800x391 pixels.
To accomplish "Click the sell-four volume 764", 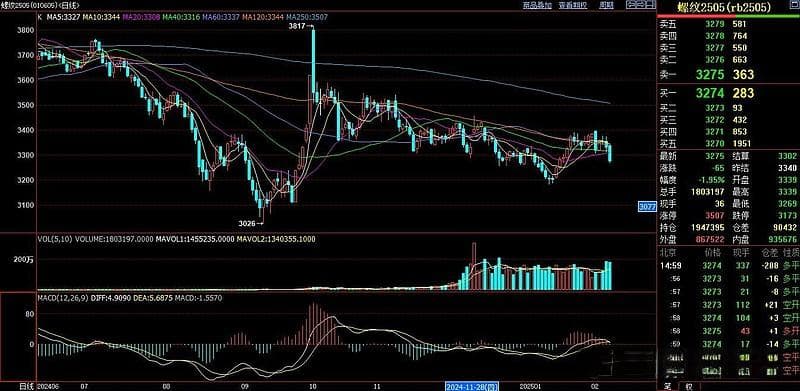I will pyautogui.click(x=740, y=36).
